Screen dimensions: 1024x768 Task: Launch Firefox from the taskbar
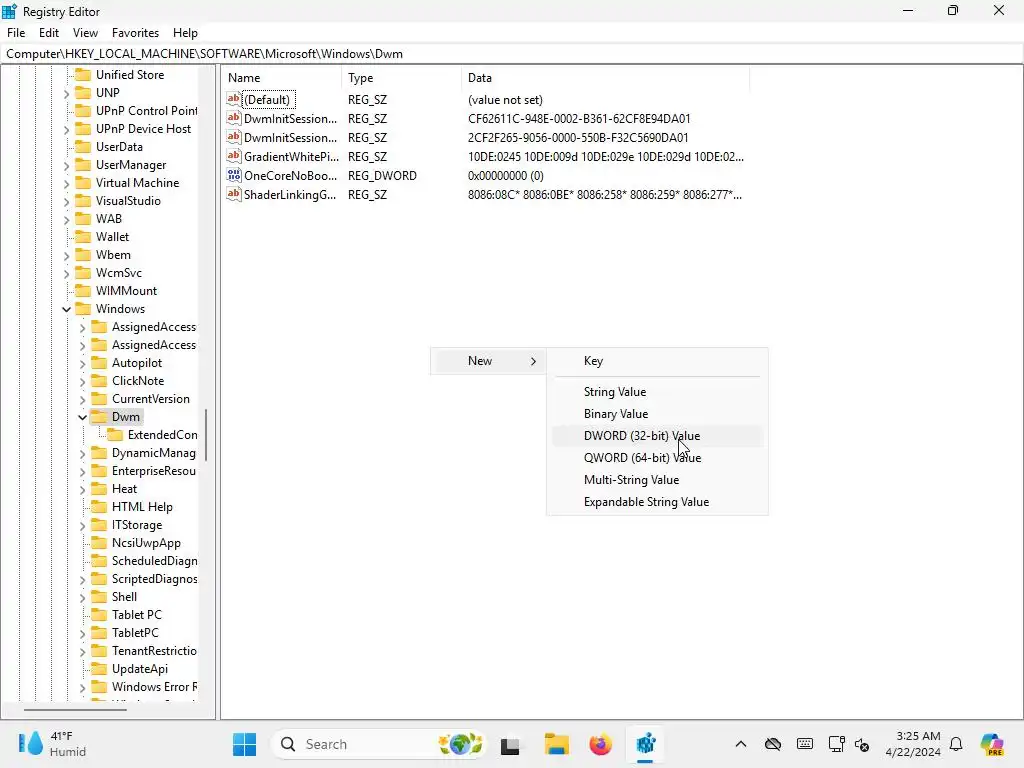click(600, 744)
